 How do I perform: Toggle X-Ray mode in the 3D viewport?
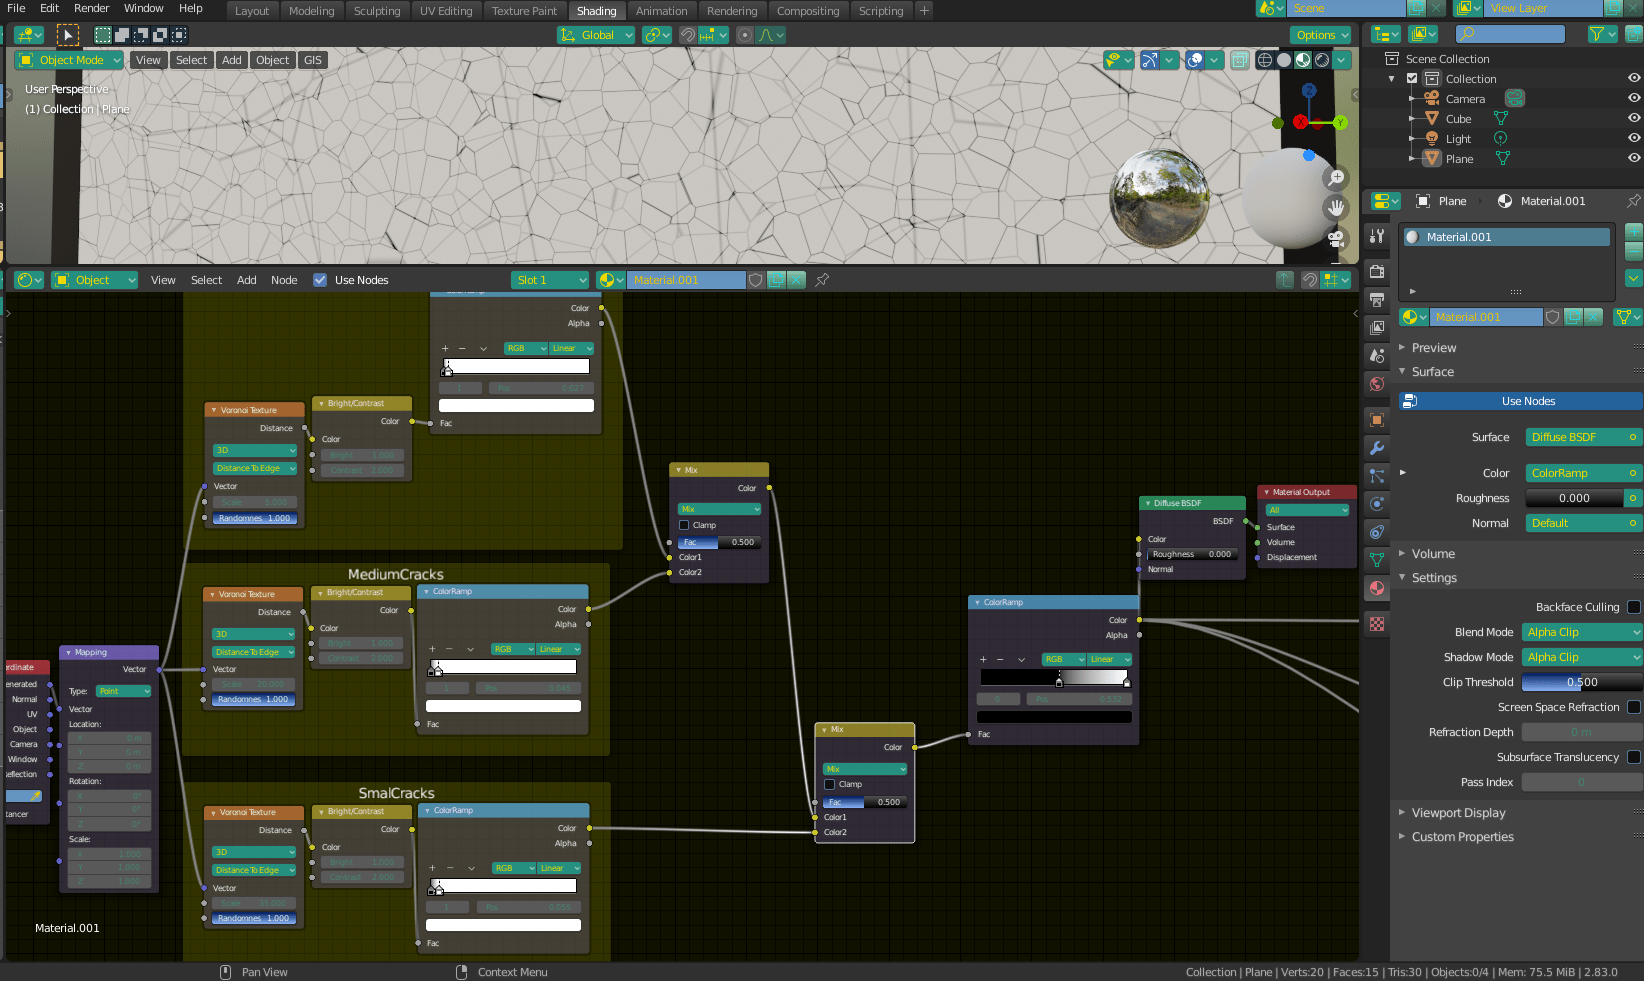tap(1240, 60)
